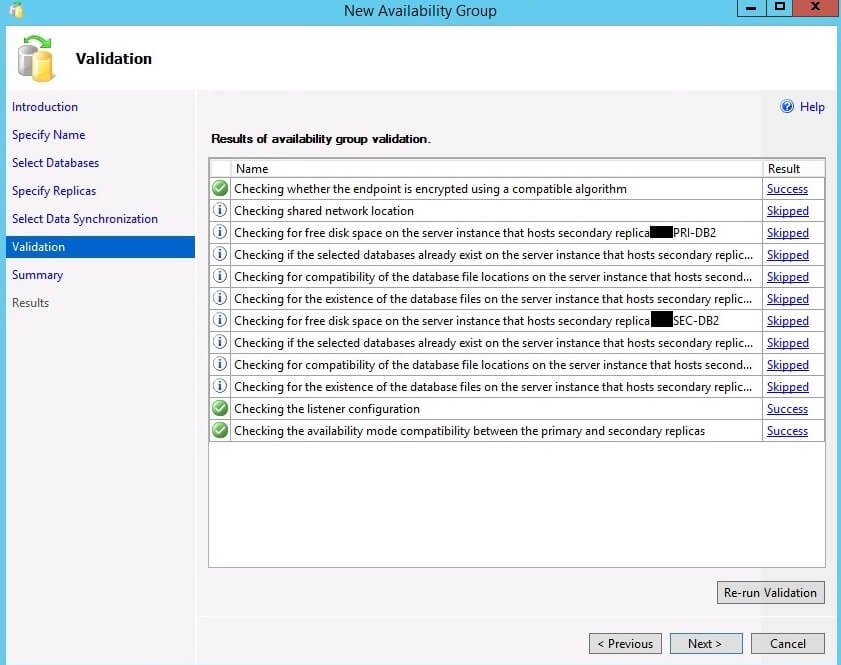Open Select Data Synchronization step
This screenshot has width=841, height=665.
(85, 219)
